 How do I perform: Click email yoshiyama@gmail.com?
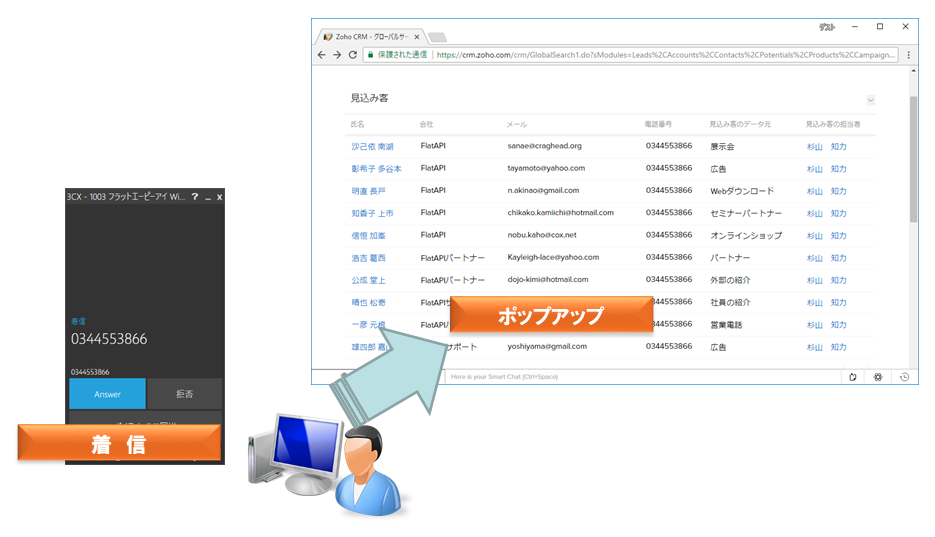pyautogui.click(x=547, y=346)
